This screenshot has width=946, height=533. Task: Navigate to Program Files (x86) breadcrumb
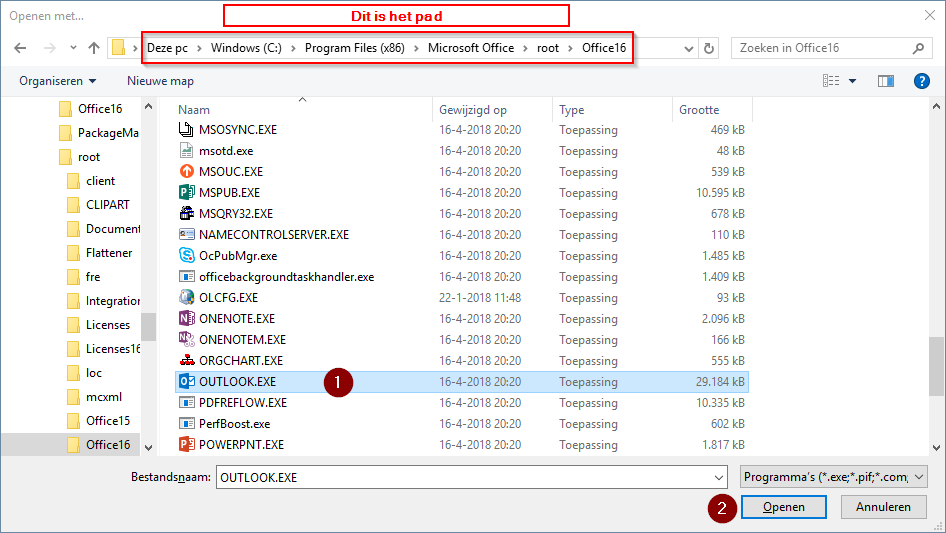[355, 48]
